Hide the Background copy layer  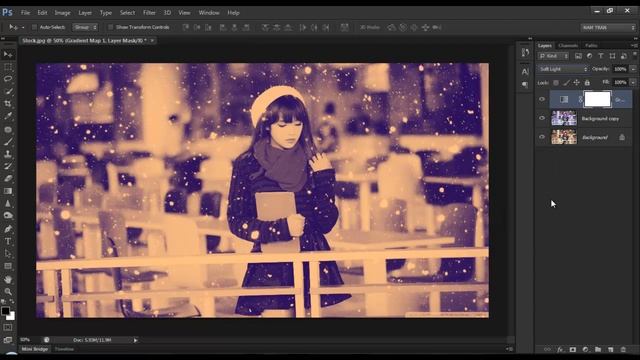(542, 118)
